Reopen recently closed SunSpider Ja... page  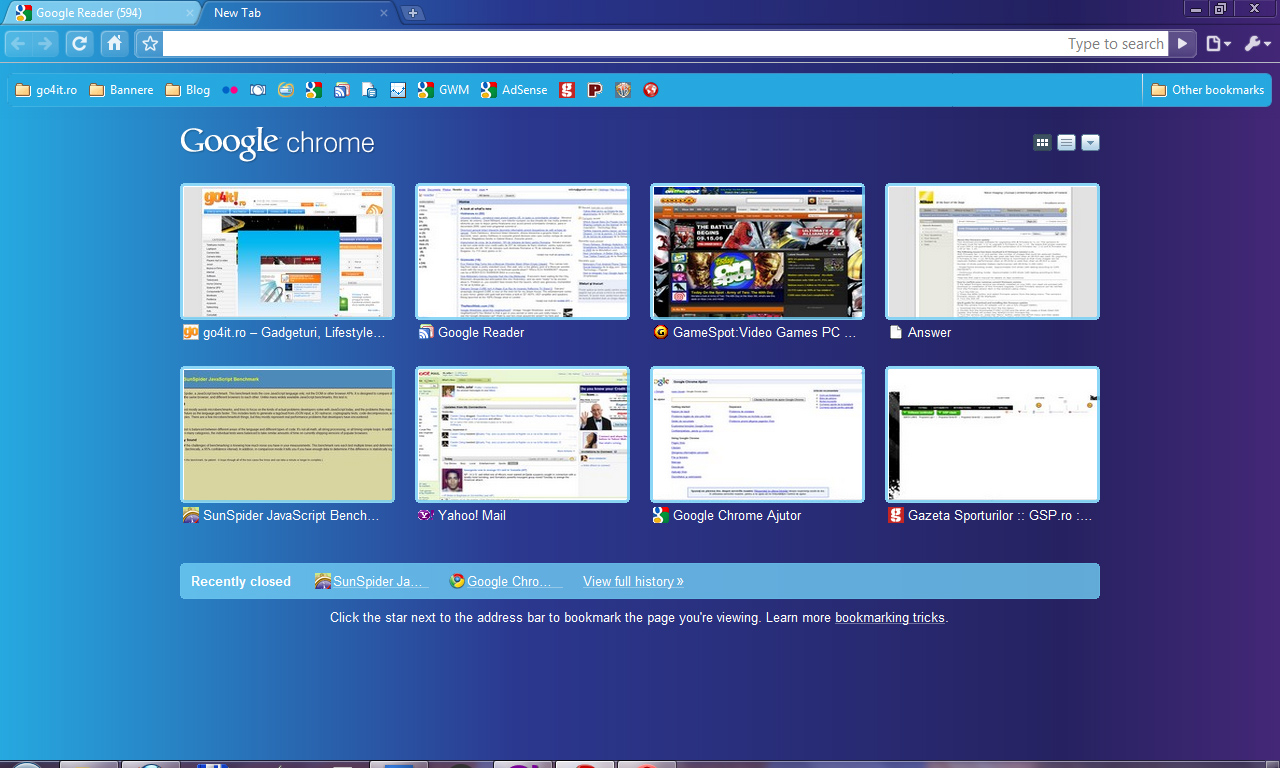372,581
